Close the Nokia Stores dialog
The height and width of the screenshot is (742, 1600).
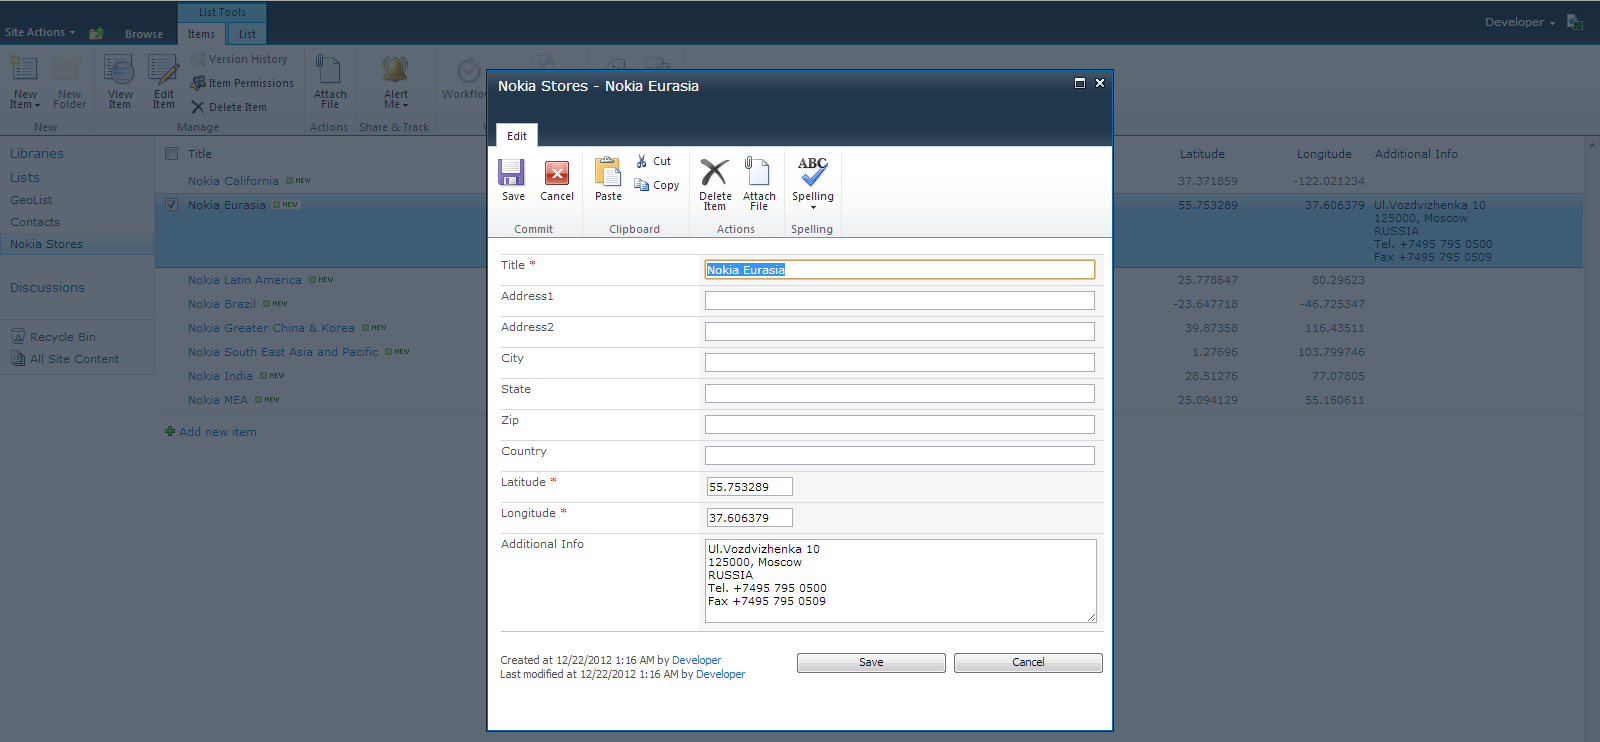click(1100, 83)
